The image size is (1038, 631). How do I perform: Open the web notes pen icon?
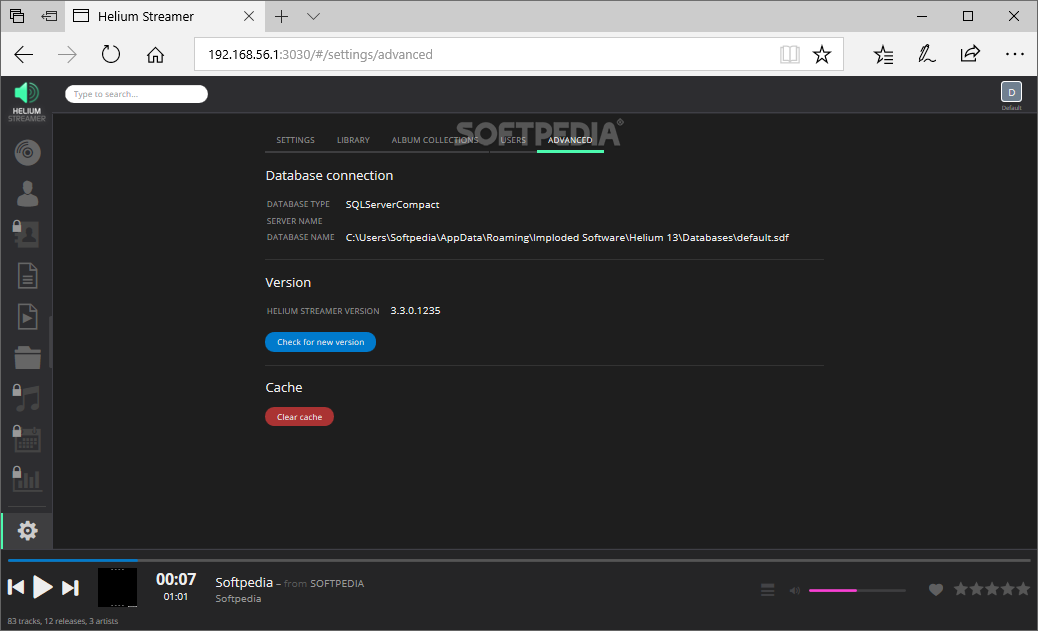(x=926, y=54)
